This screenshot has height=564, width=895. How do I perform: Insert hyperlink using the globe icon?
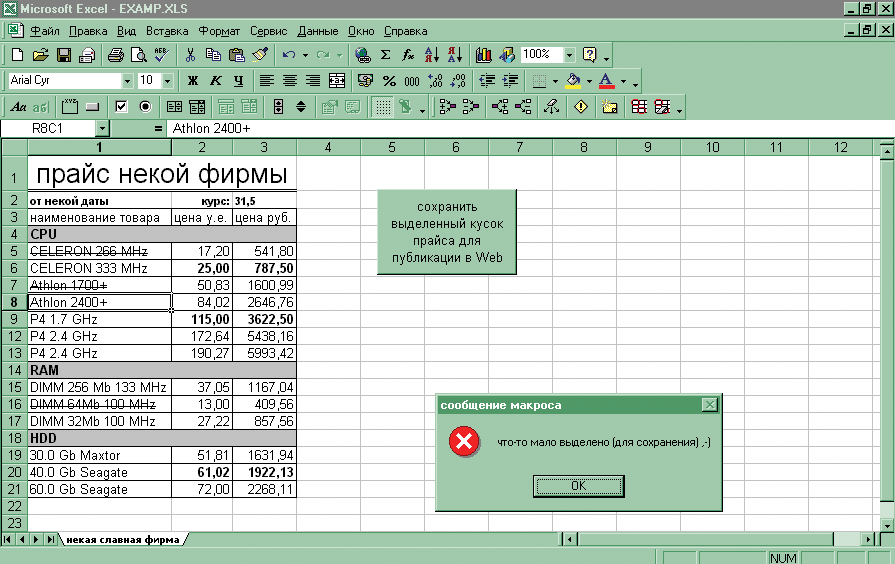coord(362,55)
